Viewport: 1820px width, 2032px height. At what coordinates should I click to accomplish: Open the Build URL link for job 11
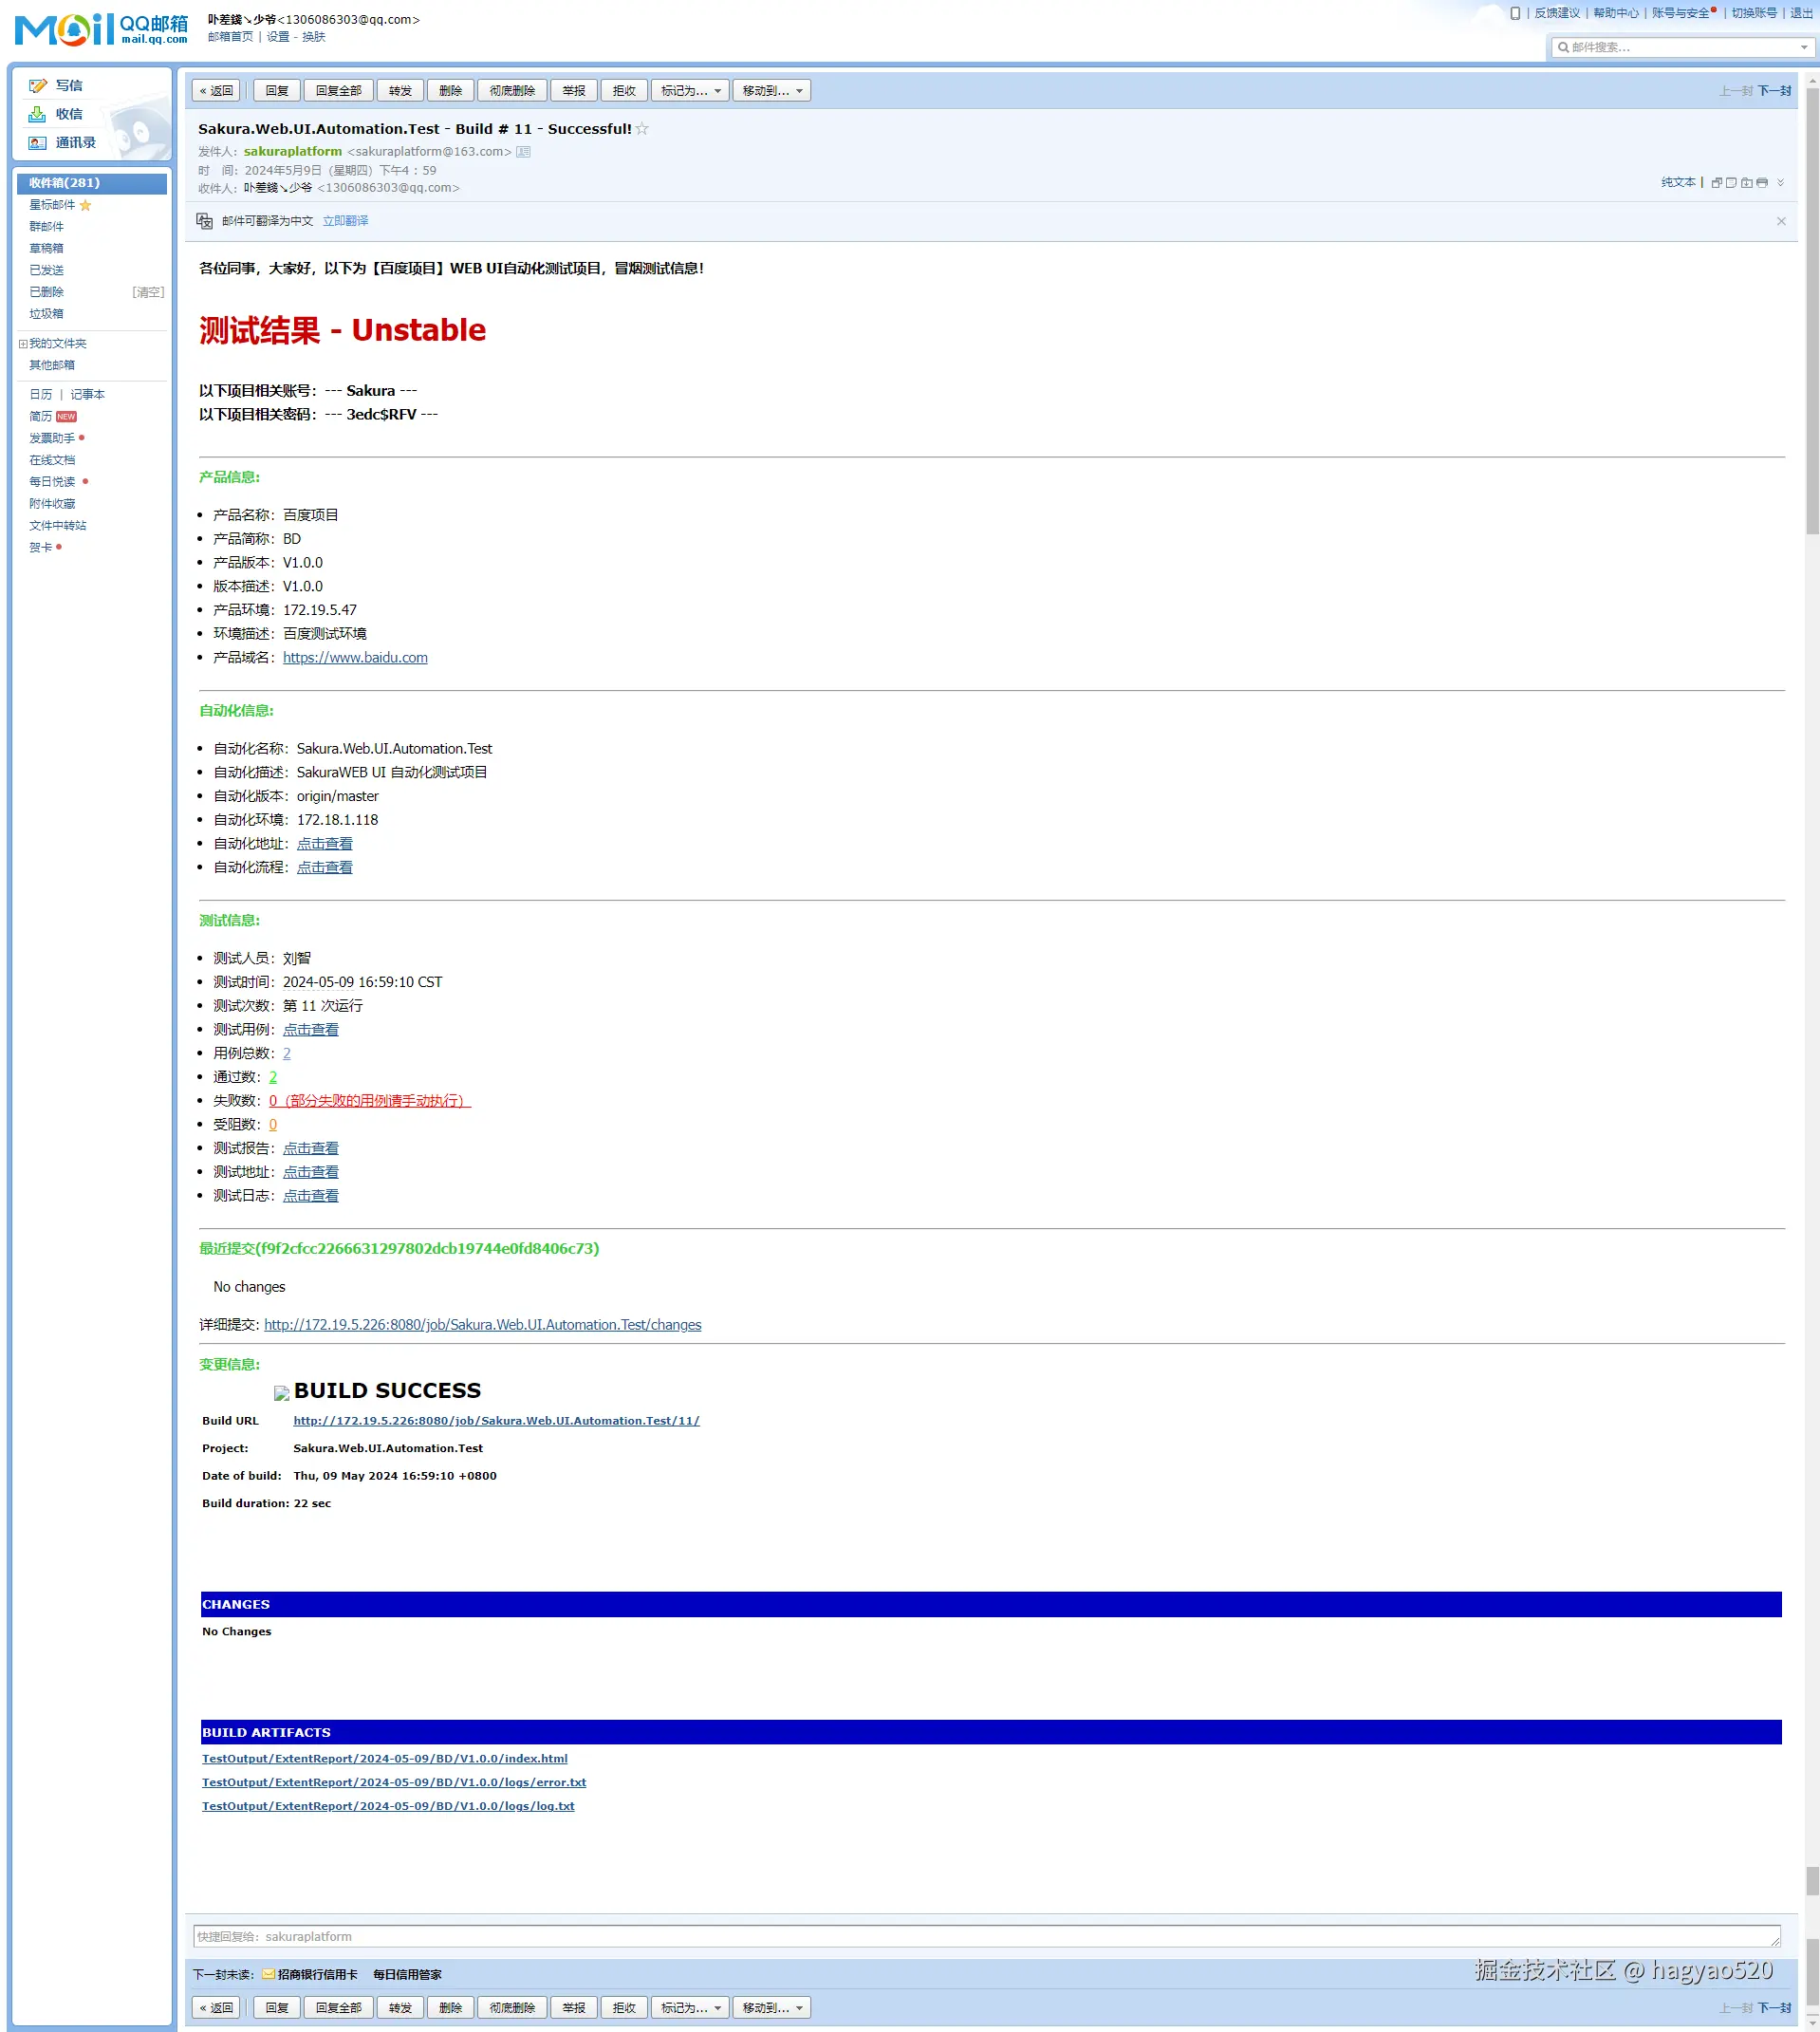[x=496, y=1421]
